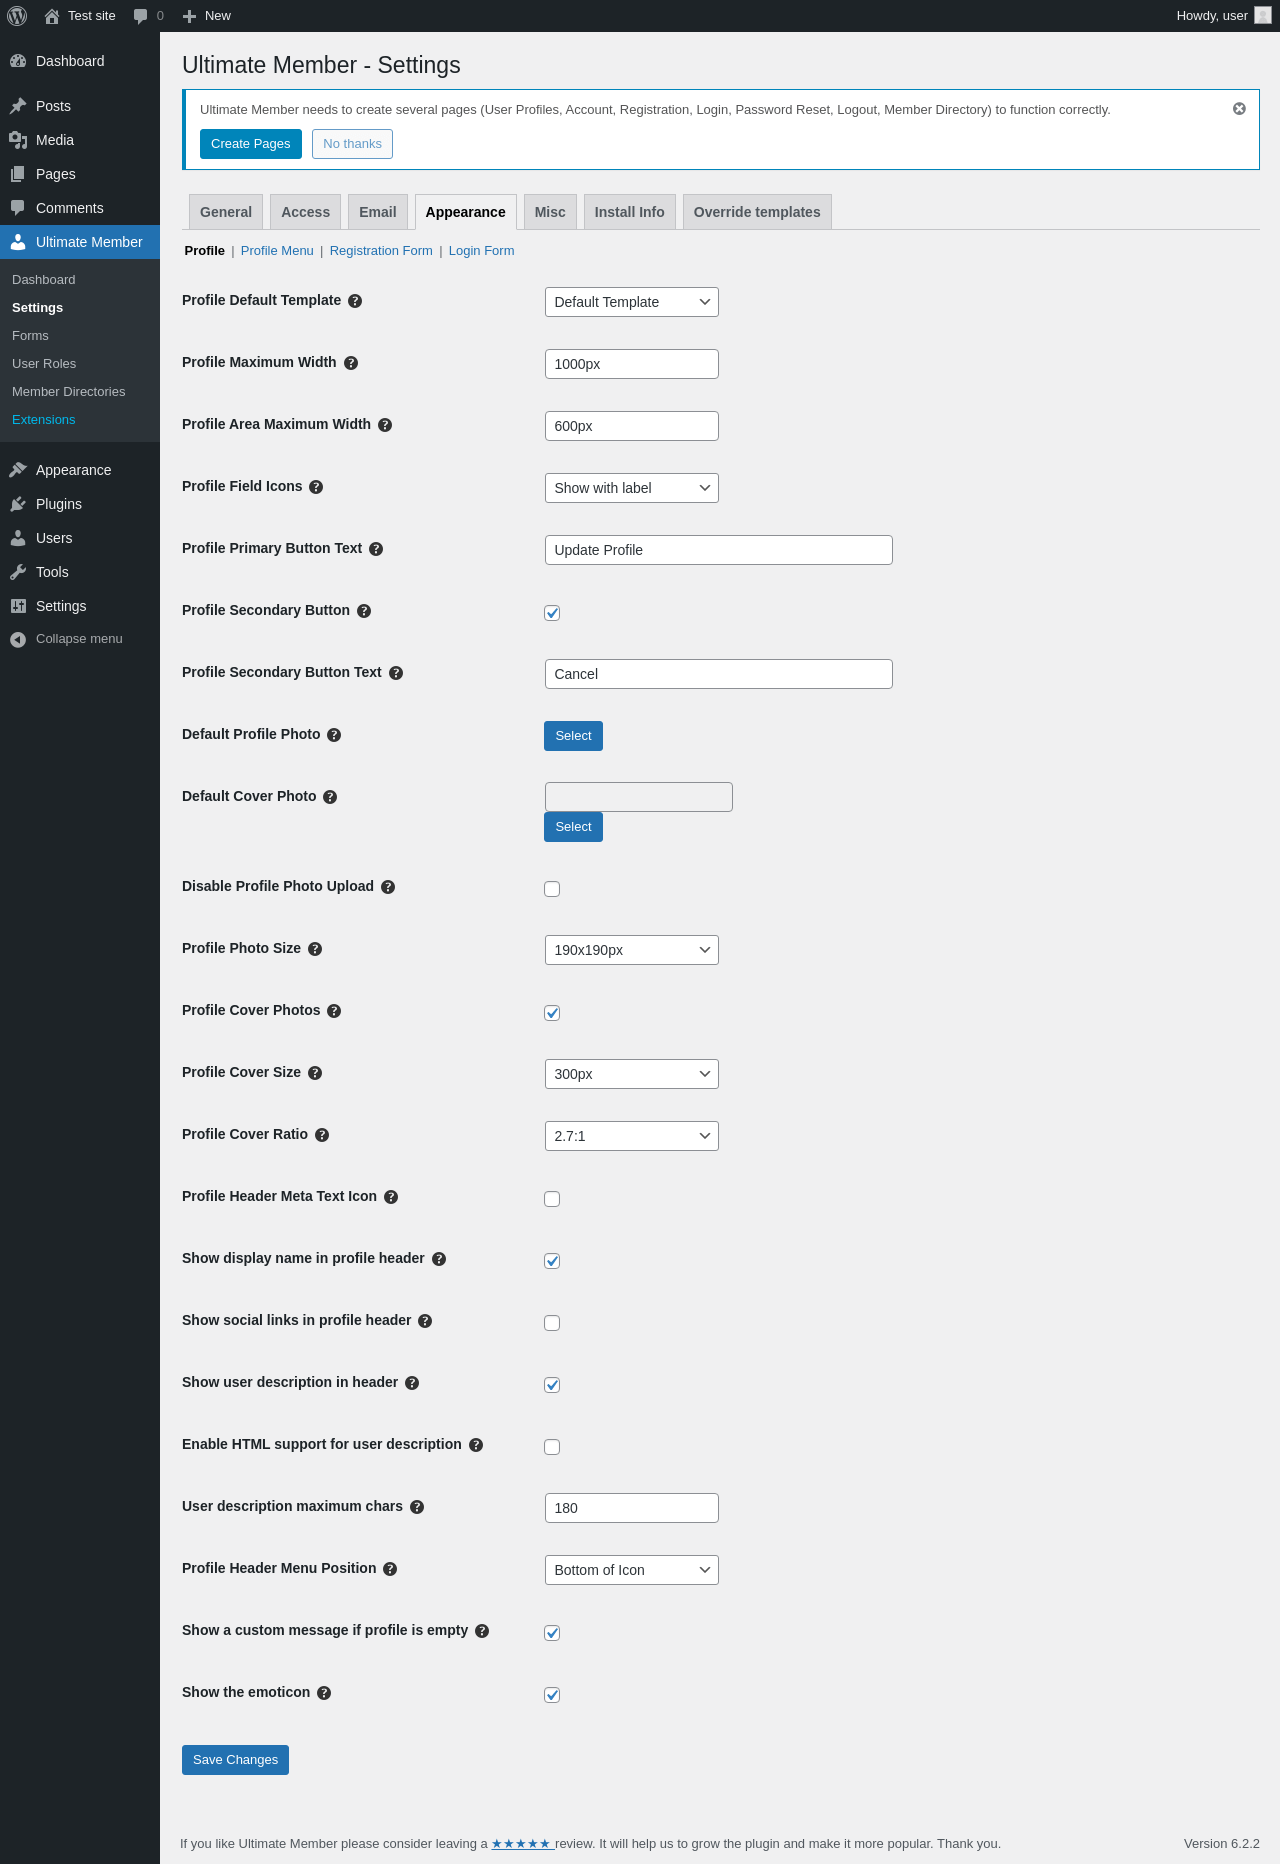Switch to the Email tab
Image resolution: width=1280 pixels, height=1864 pixels.
378,212
